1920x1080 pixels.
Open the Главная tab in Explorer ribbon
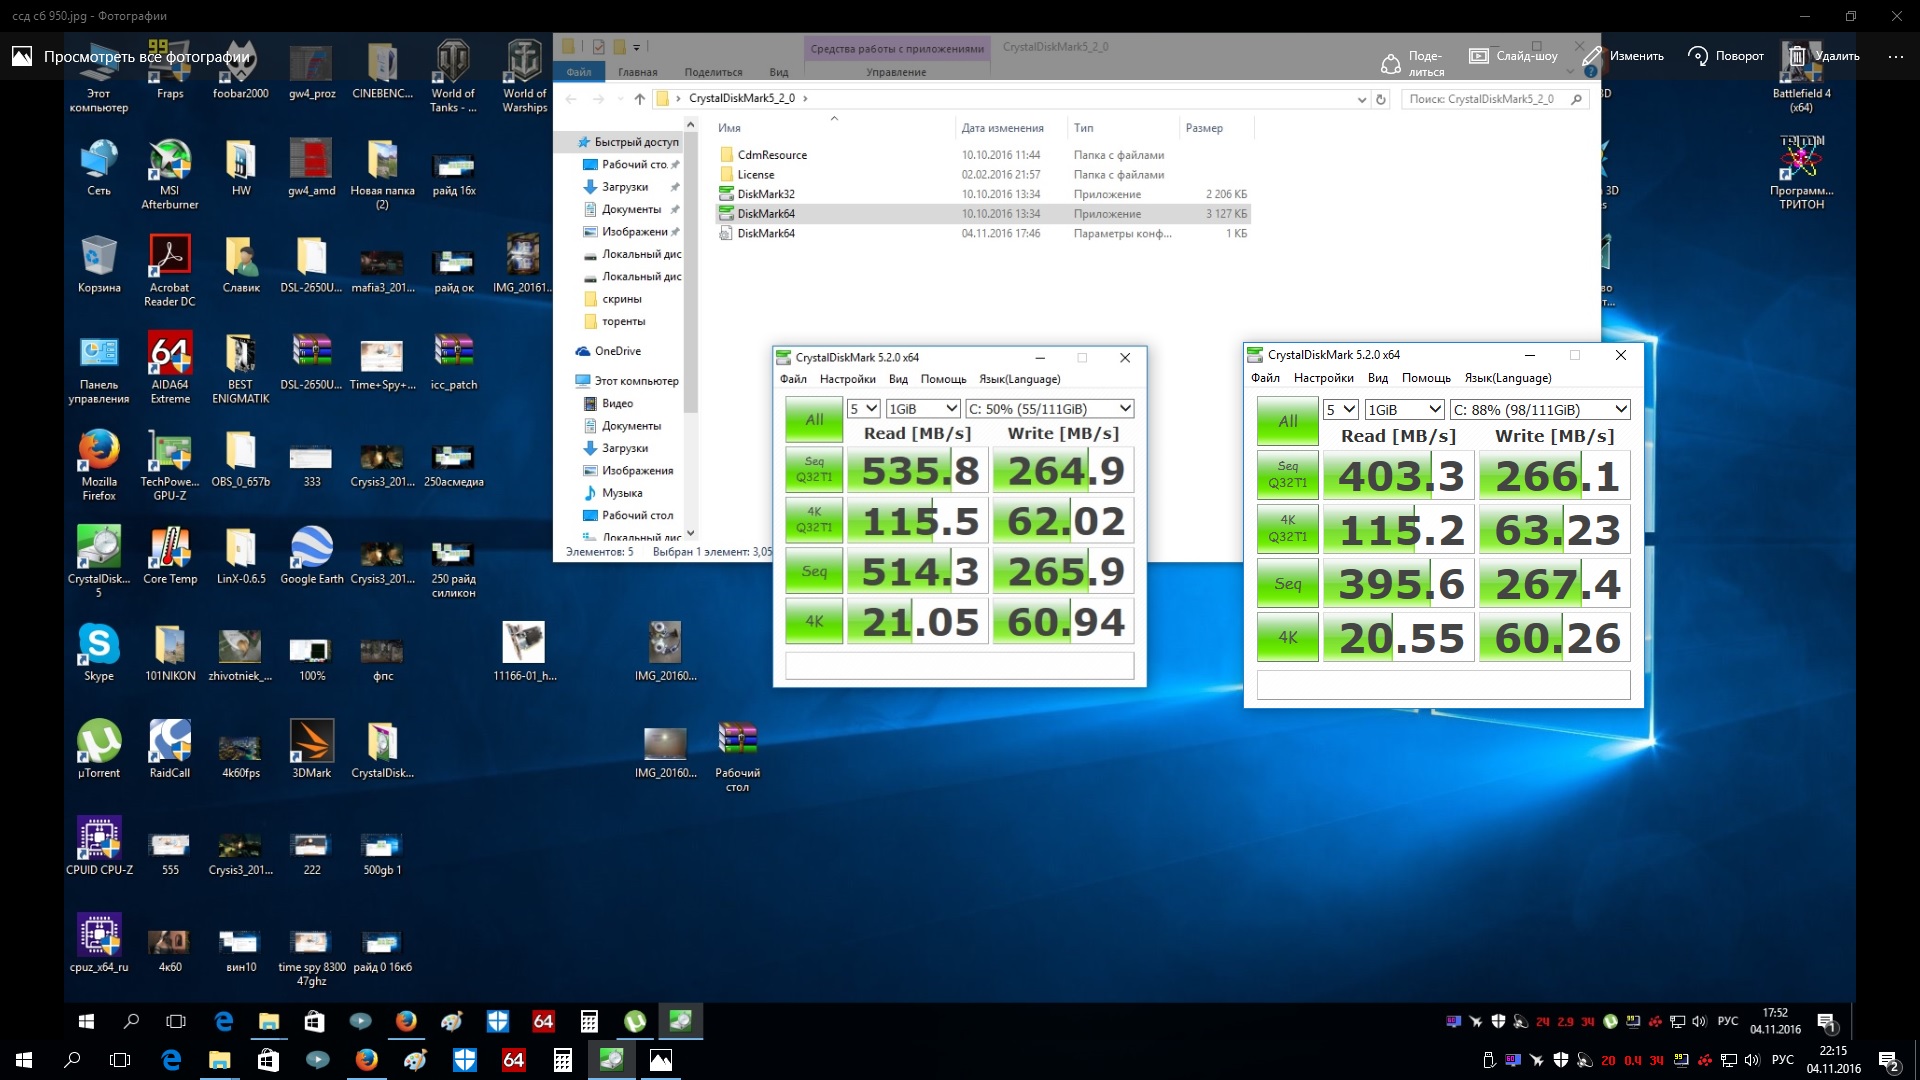point(637,72)
